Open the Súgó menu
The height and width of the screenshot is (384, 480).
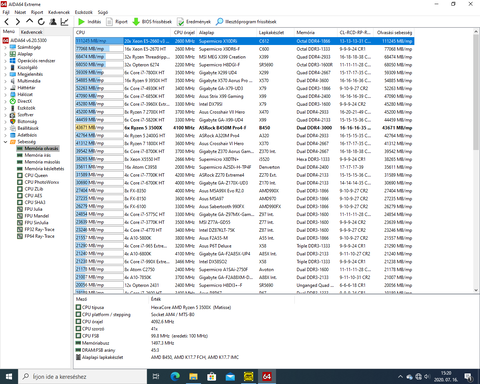pos(103,12)
